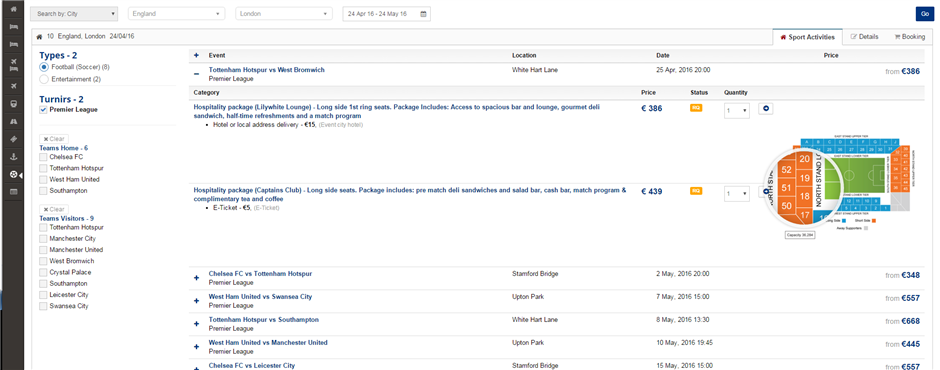The width and height of the screenshot is (940, 370).
Task: Click the 7 May, 2016 15:00 date cell
Action: [682, 296]
